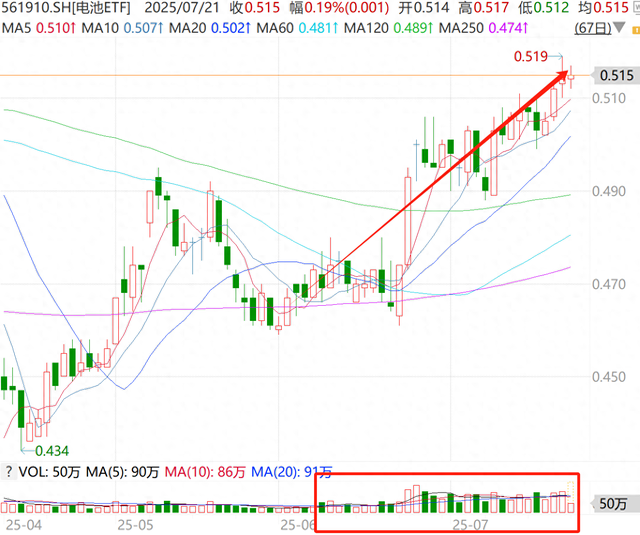Image resolution: width=640 pixels, height=535 pixels.
Task: Click the volume MA(5): 90万 label
Action: pos(122,473)
